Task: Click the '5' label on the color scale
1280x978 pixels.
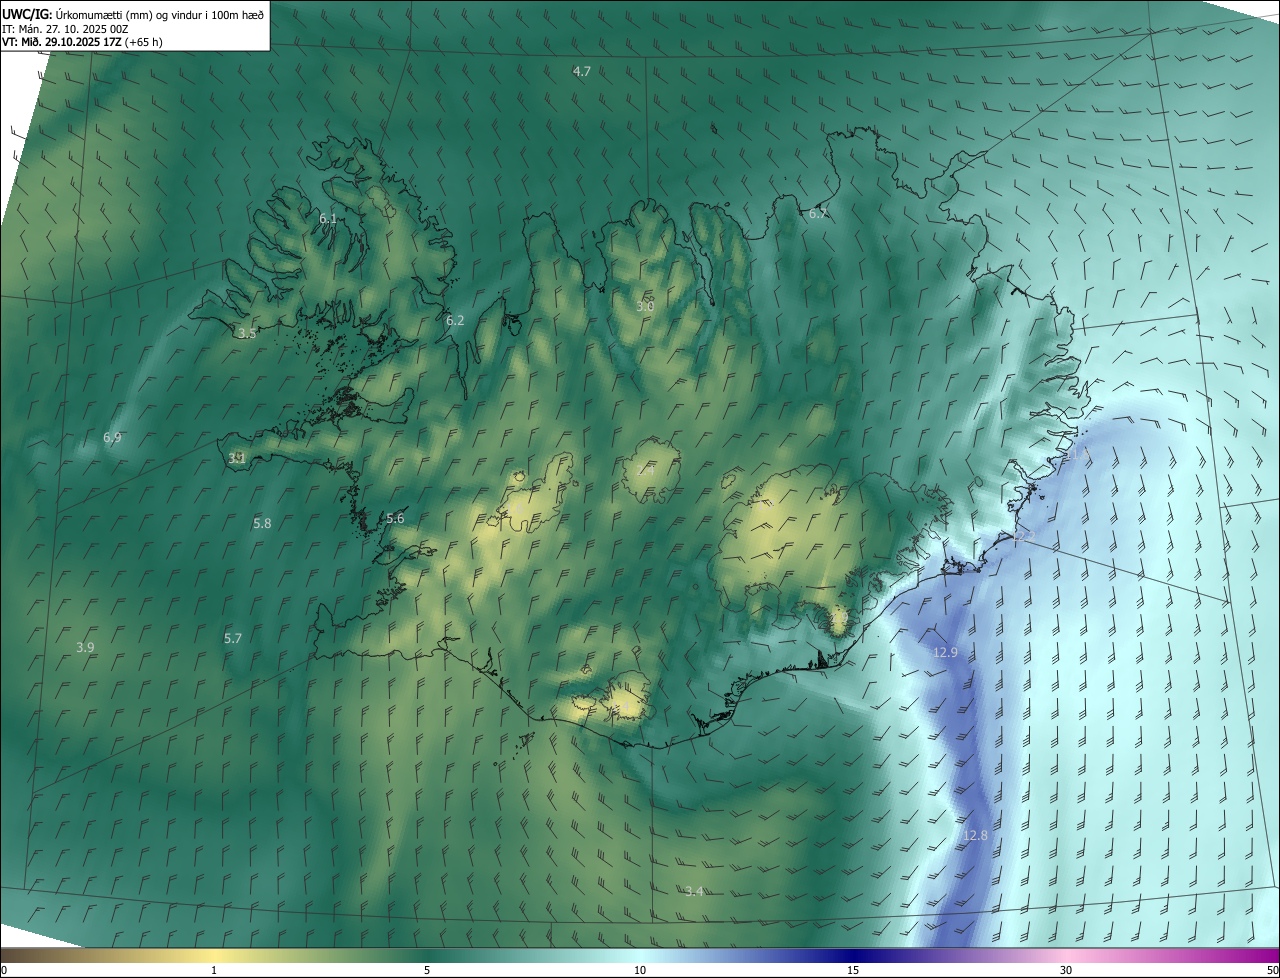Action: [427, 970]
